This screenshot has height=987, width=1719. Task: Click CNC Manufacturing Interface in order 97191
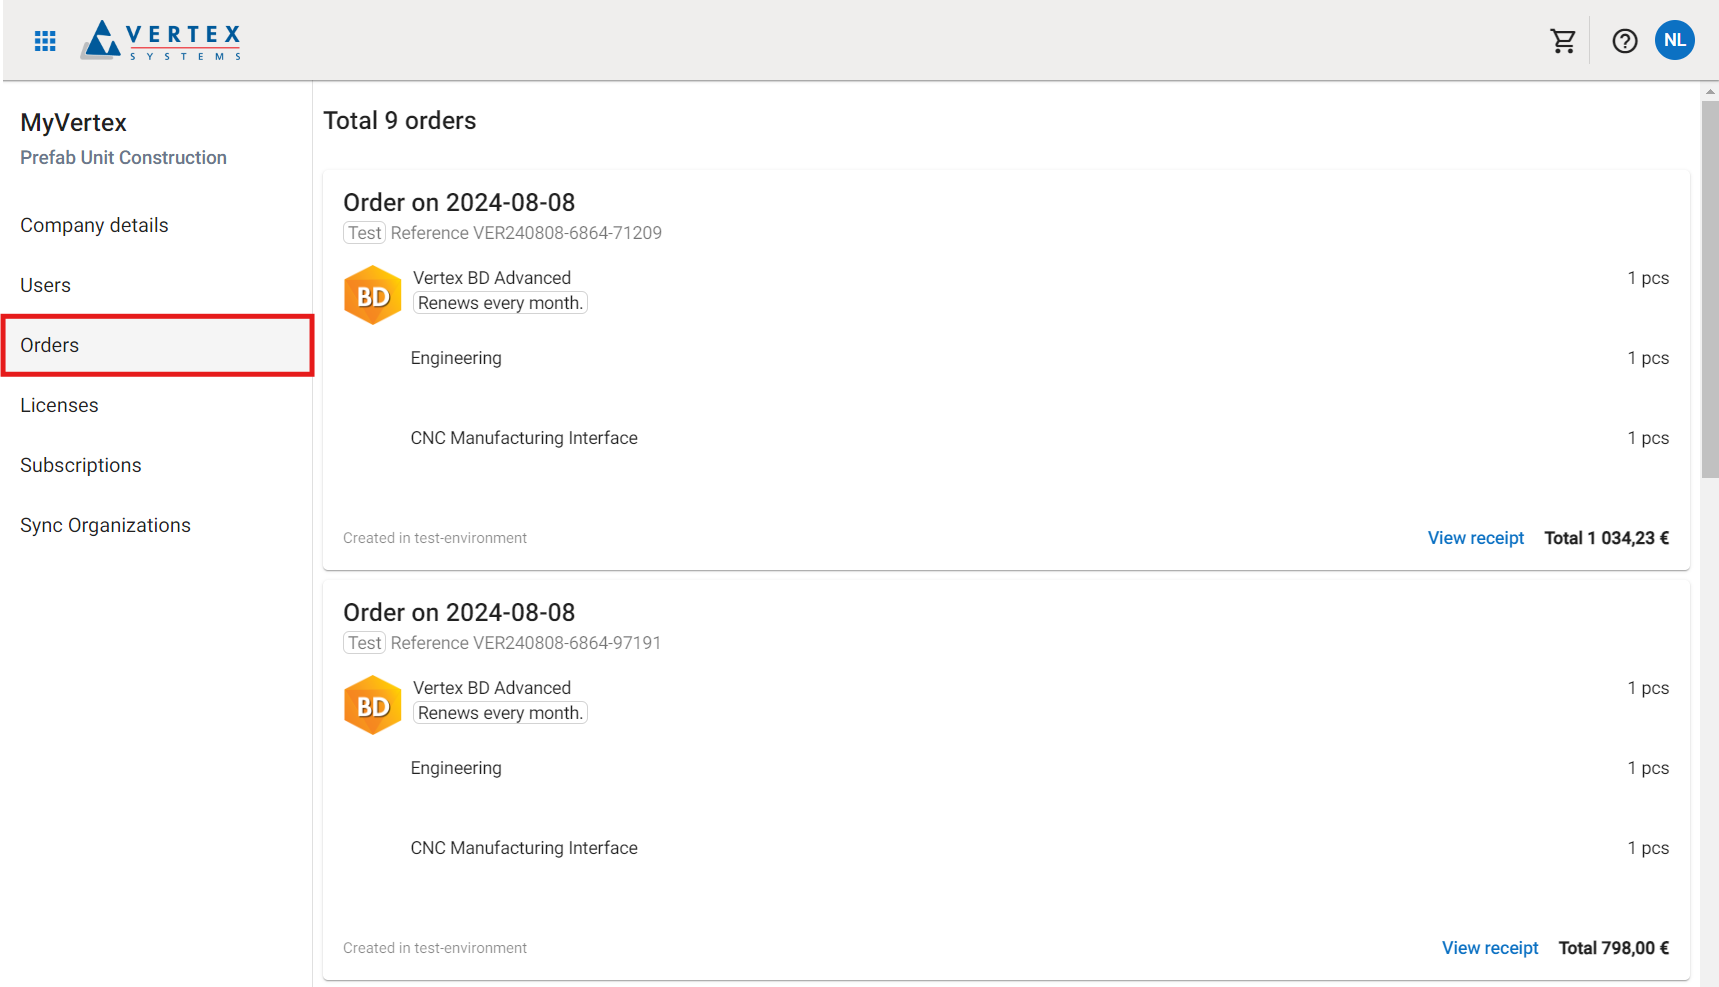pos(524,848)
